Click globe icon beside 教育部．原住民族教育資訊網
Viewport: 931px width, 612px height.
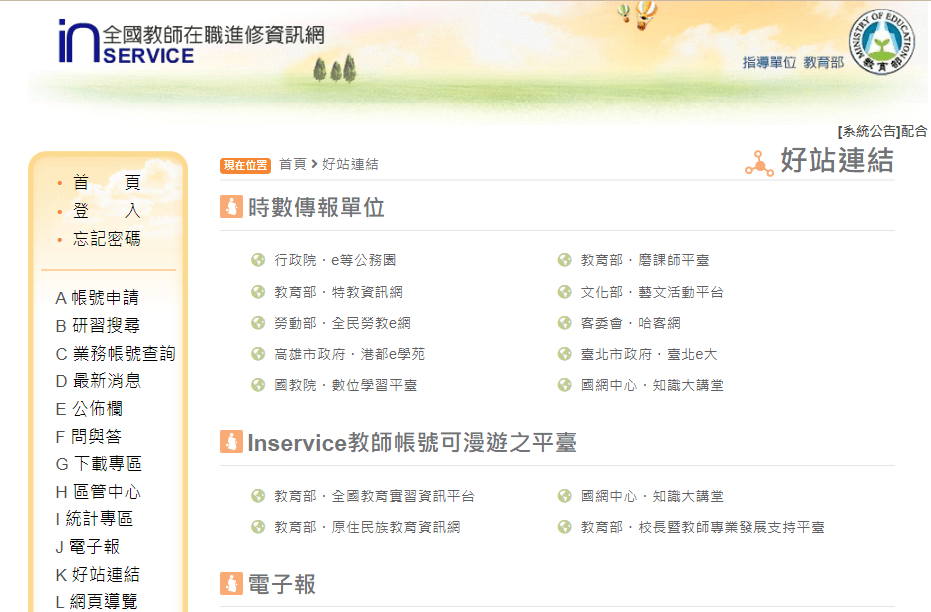click(x=258, y=527)
